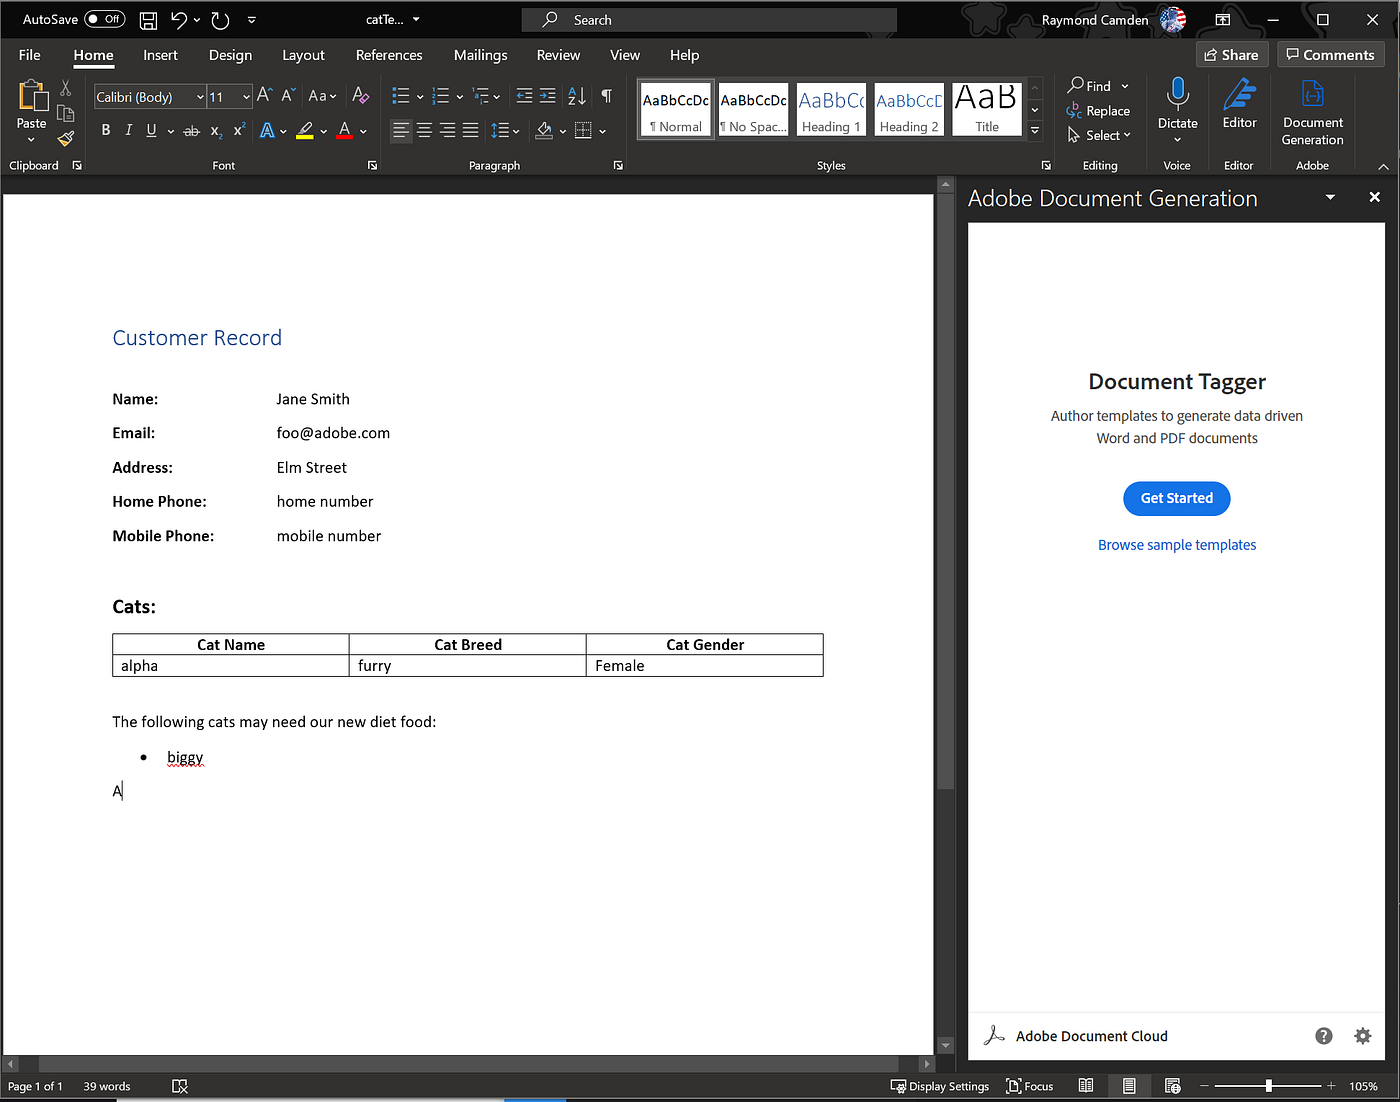This screenshot has height=1102, width=1400.
Task: Toggle bold formatting
Action: (105, 130)
